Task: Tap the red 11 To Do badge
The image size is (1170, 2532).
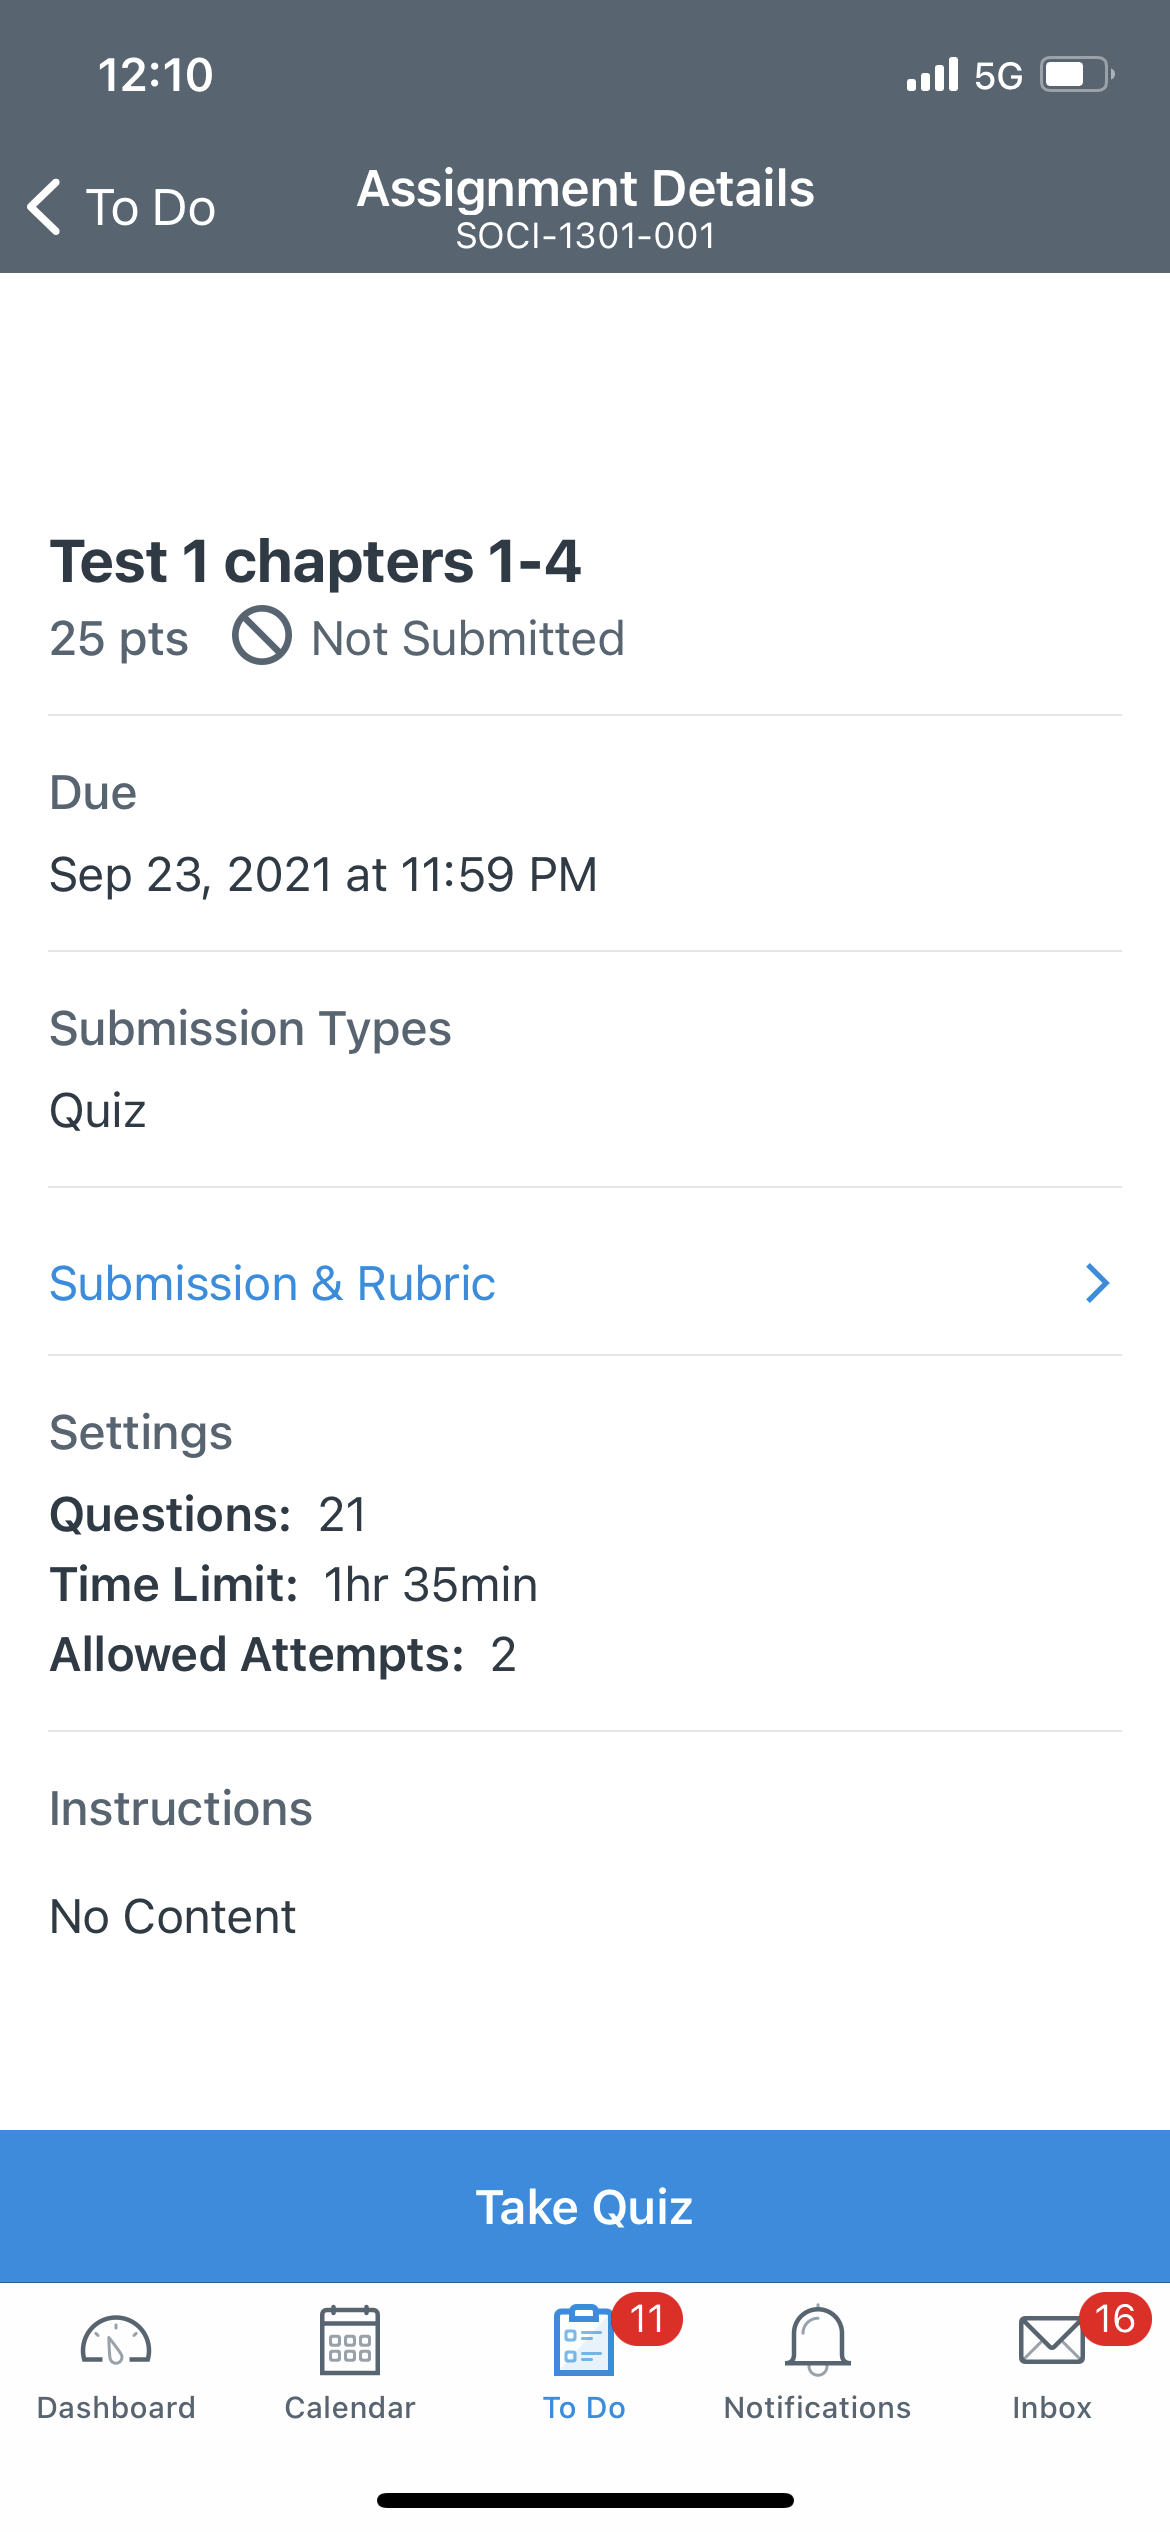Action: pos(647,2319)
